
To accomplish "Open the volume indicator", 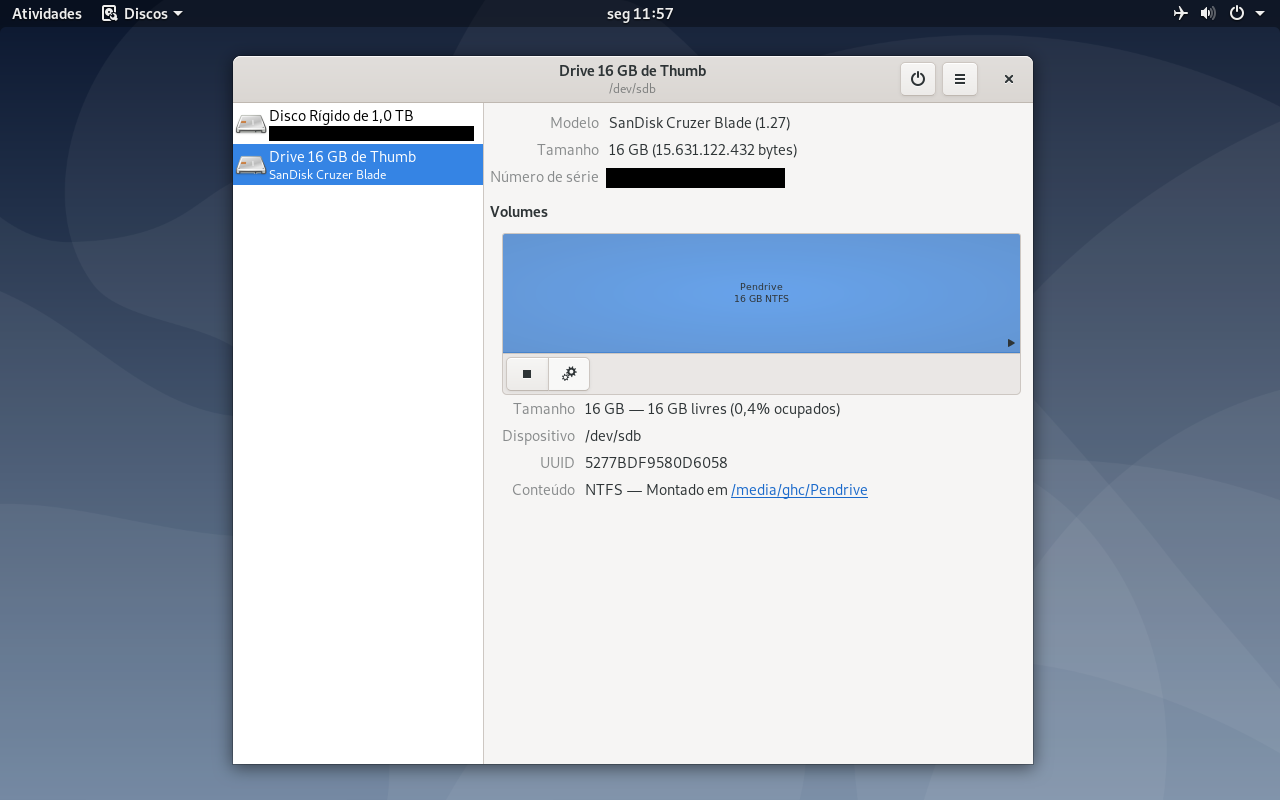I will 1208,13.
